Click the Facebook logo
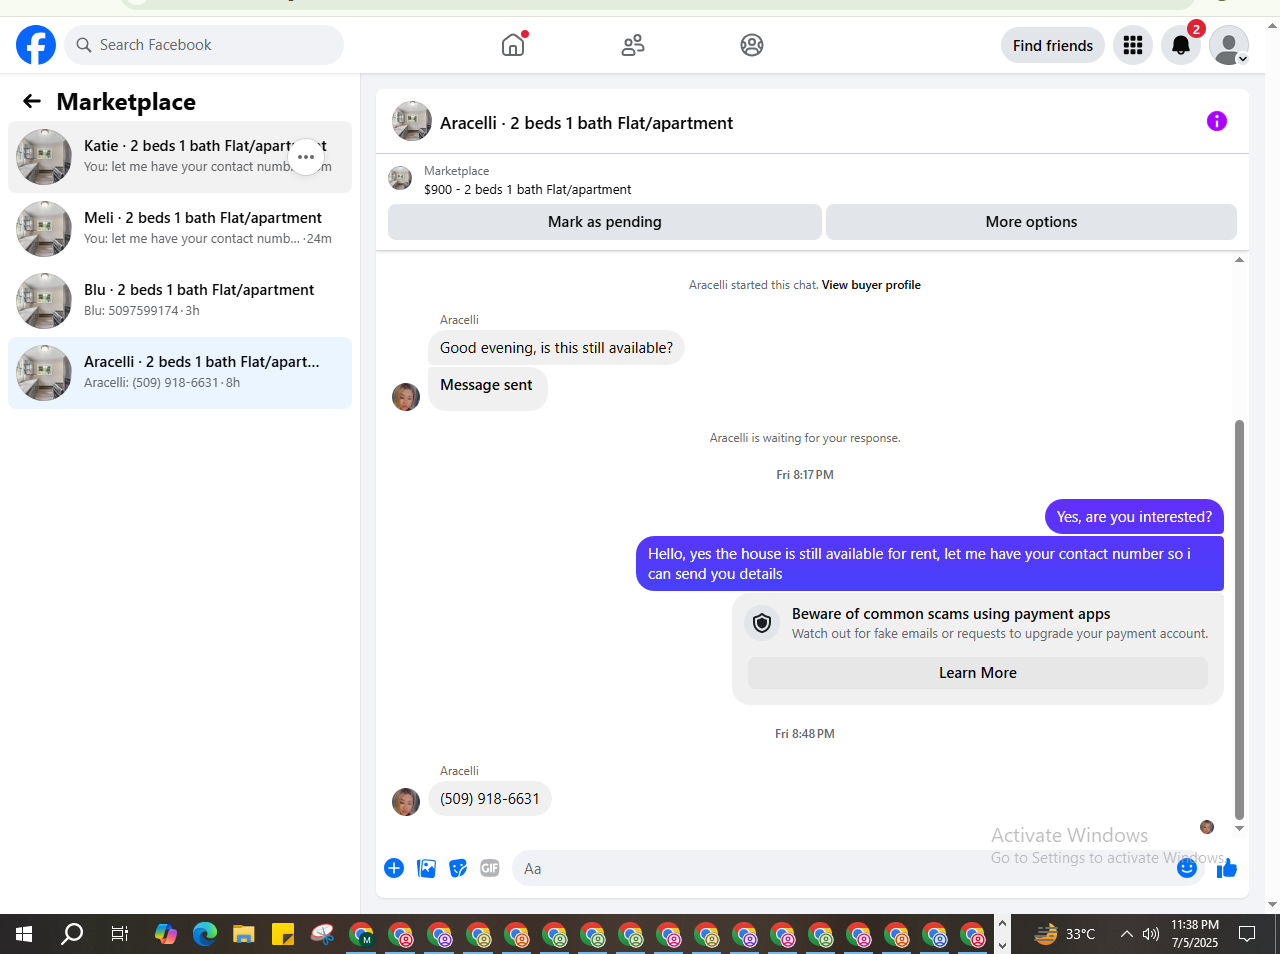Screen dimensions: 1280x954 click(36, 45)
